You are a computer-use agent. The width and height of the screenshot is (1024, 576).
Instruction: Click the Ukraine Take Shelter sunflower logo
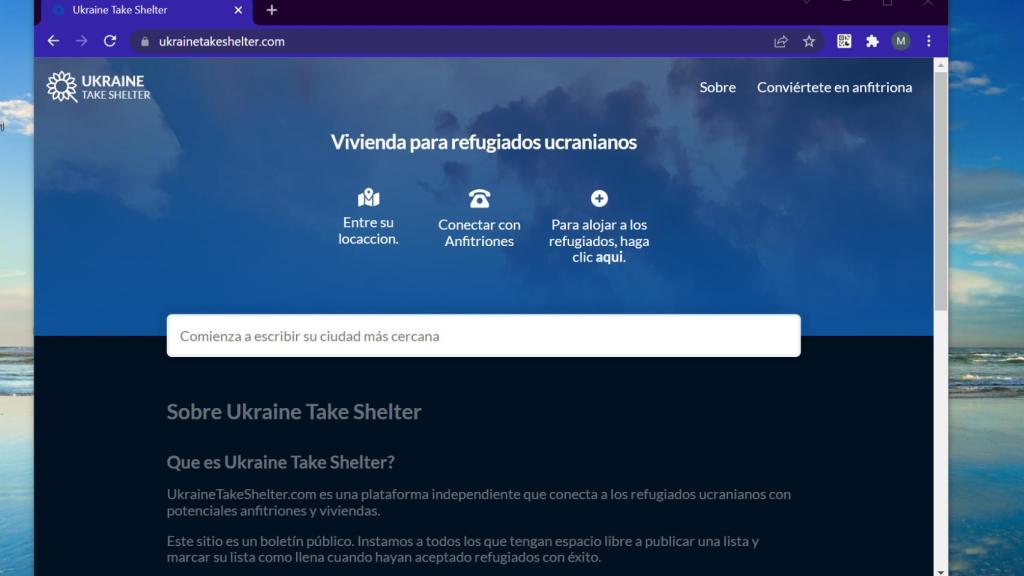(x=99, y=87)
